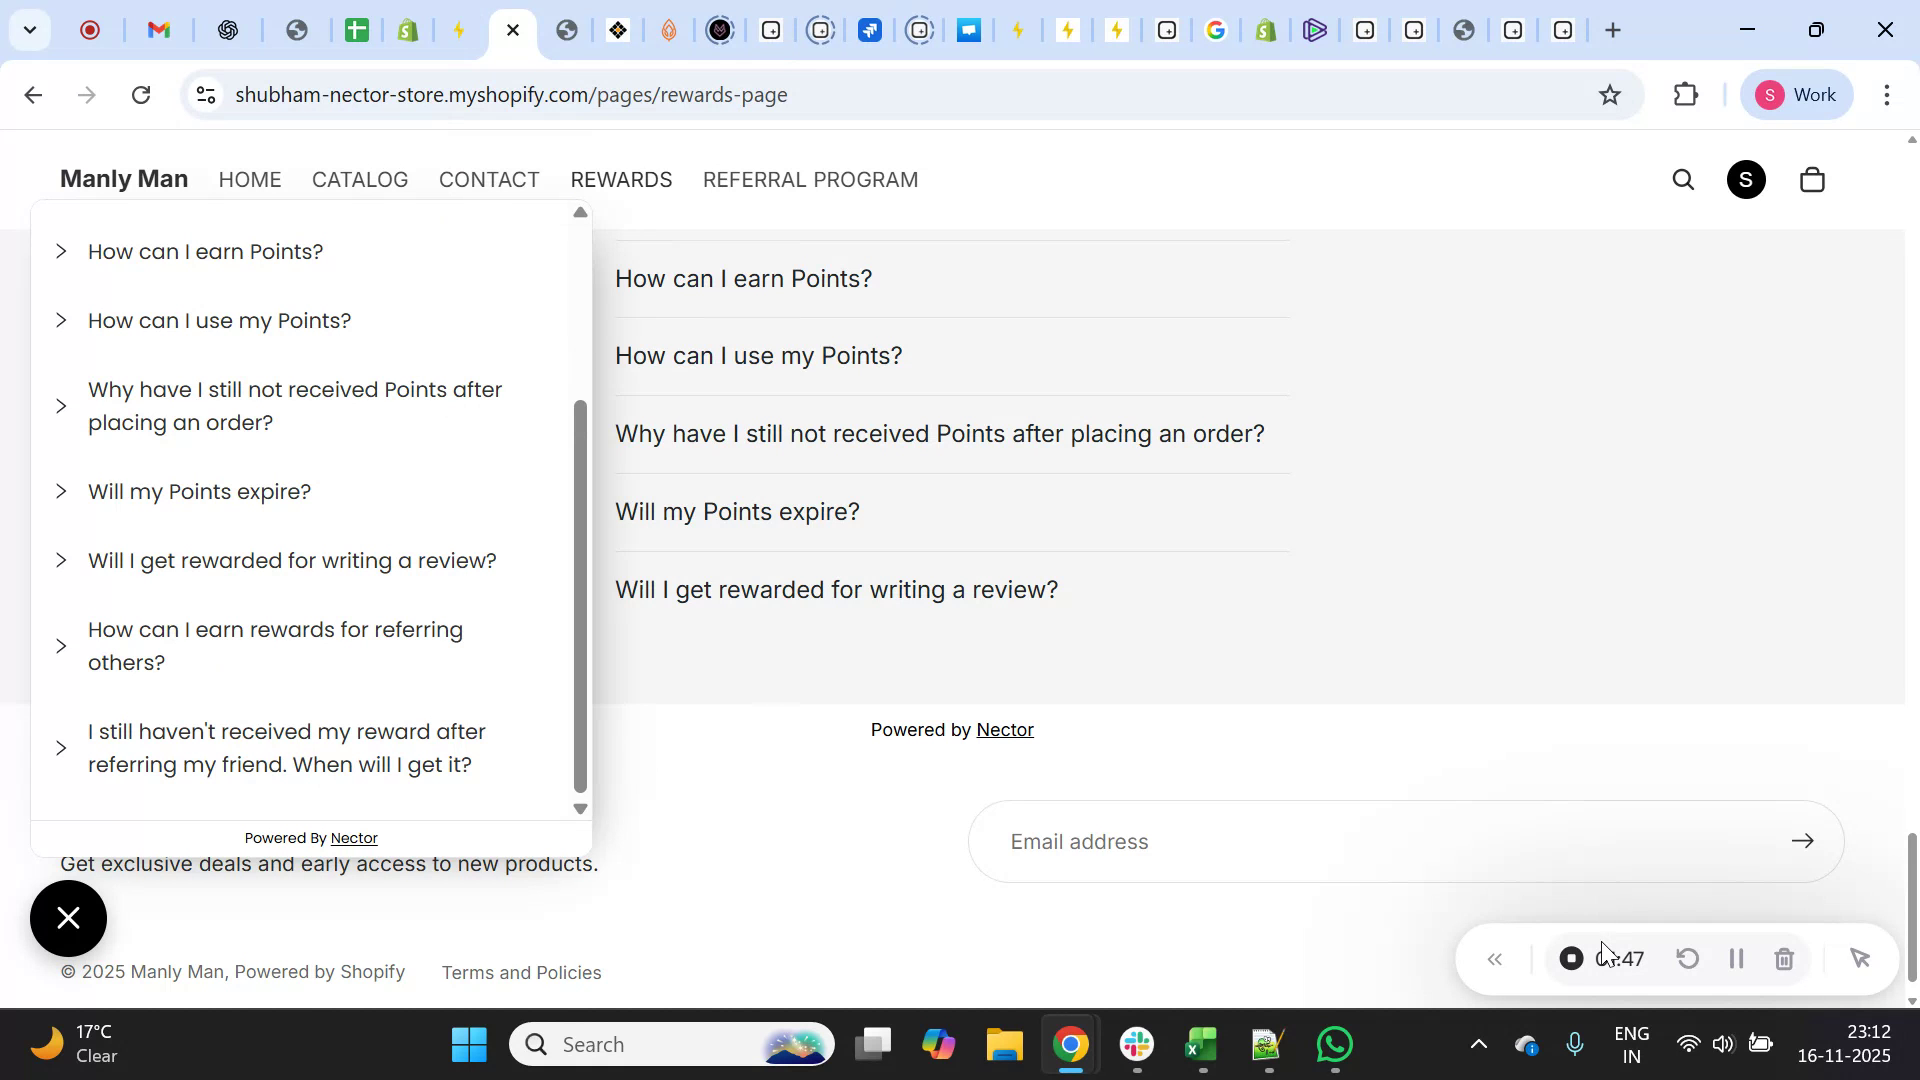Switch to the REFERRAL PROGRAM page

pos(811,180)
